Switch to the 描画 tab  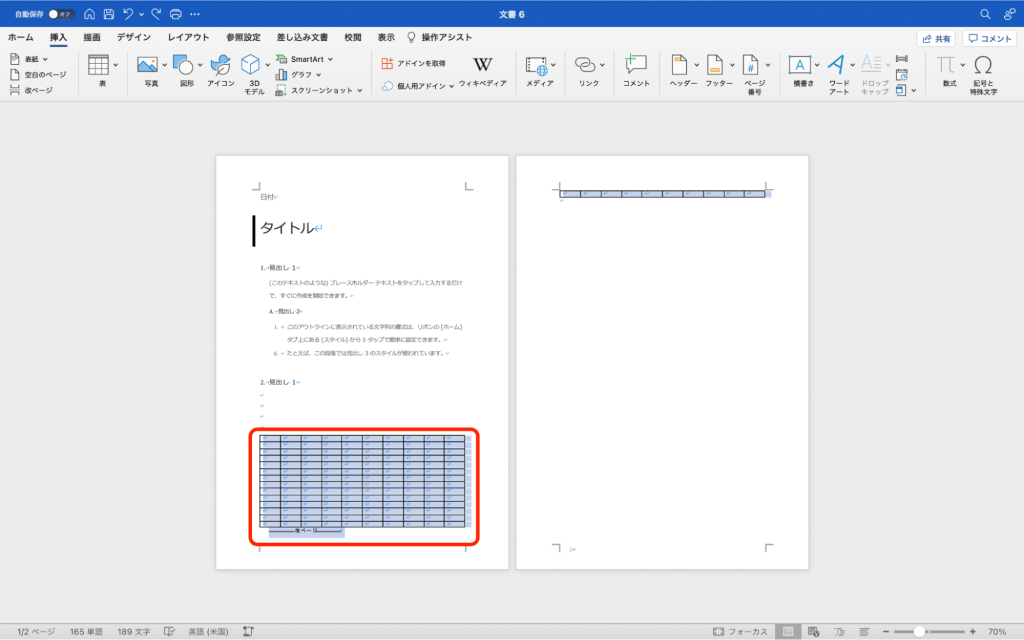[92, 37]
